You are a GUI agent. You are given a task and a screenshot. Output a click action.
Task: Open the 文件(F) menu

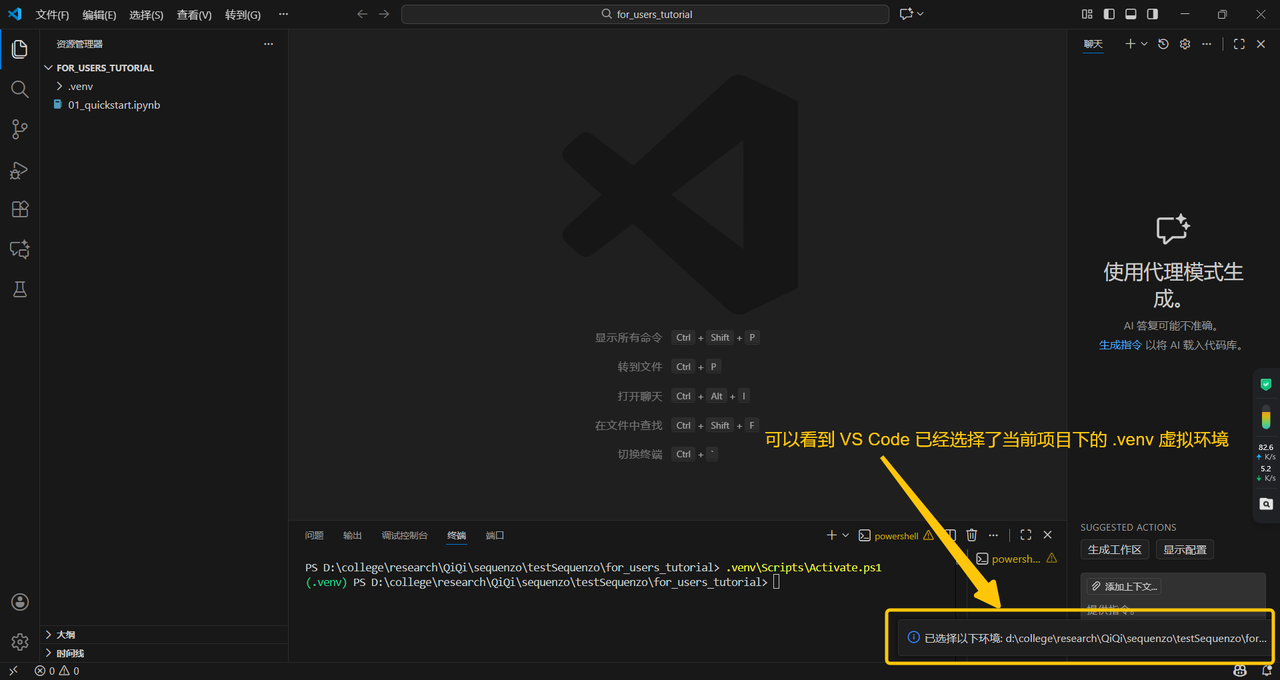(52, 15)
